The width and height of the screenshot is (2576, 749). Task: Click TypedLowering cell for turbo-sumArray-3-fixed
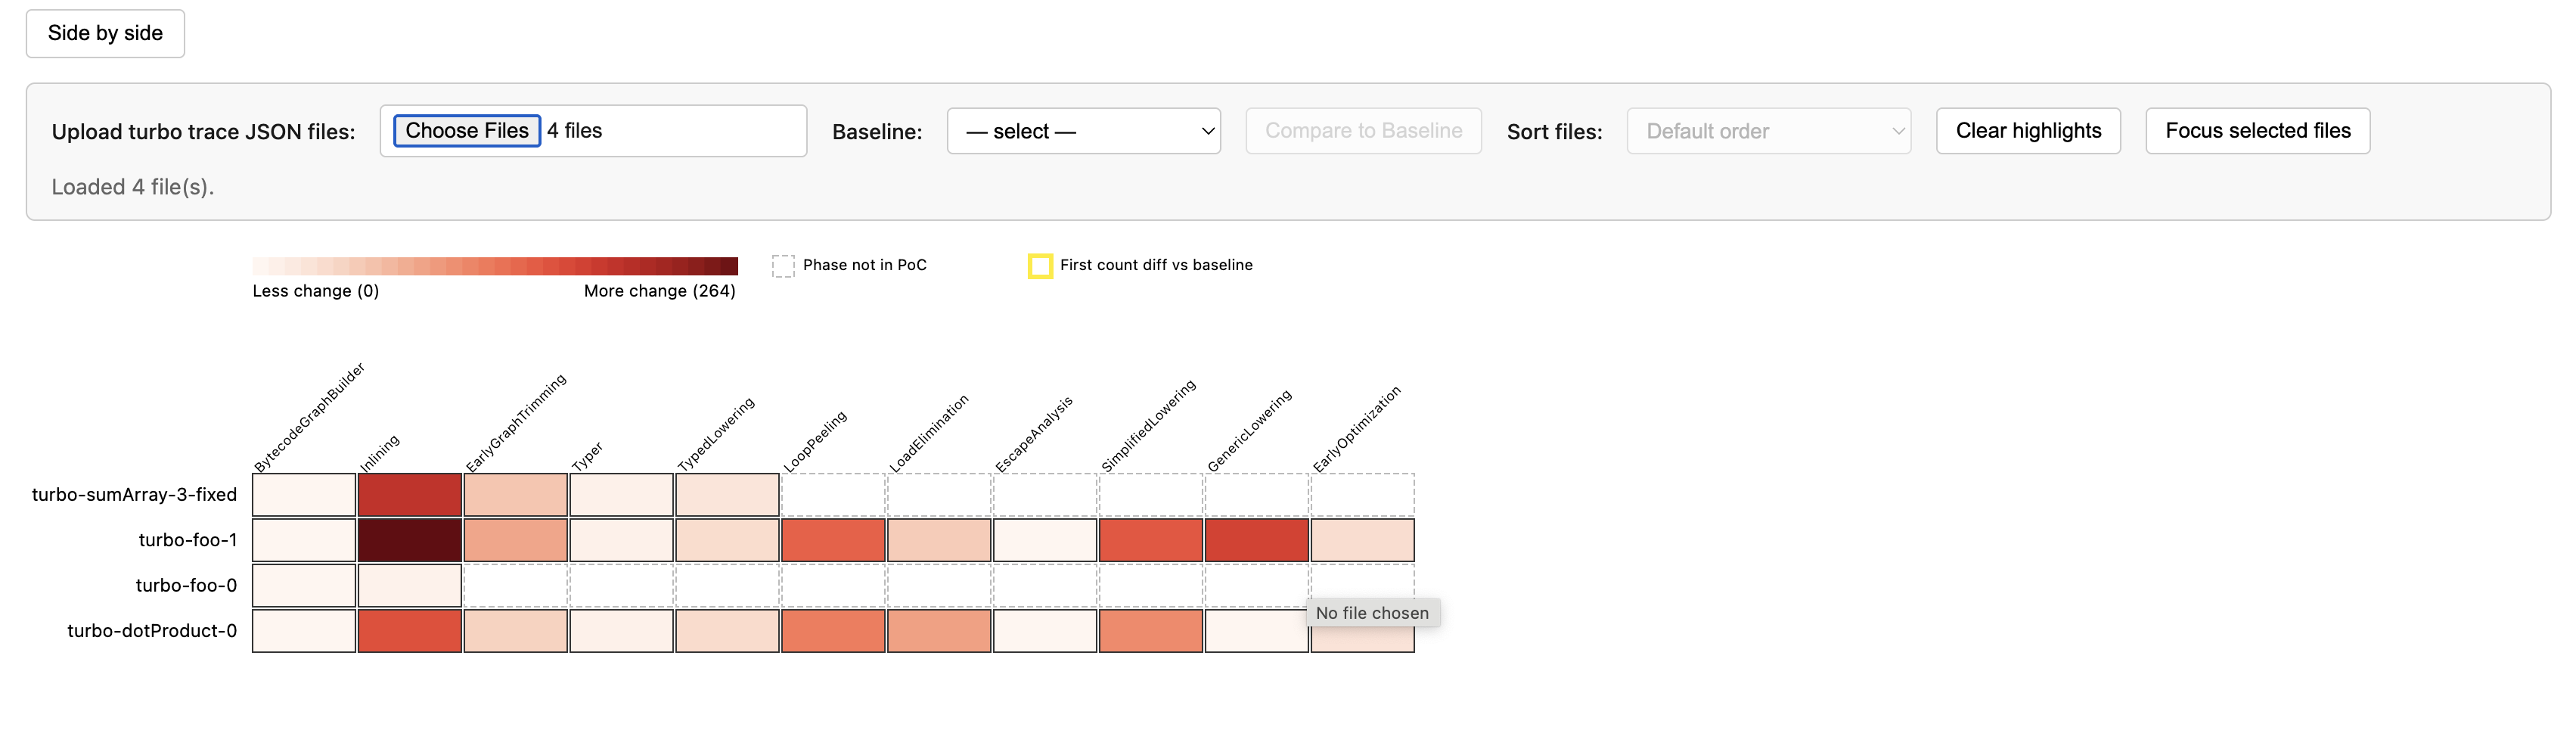pyautogui.click(x=727, y=495)
